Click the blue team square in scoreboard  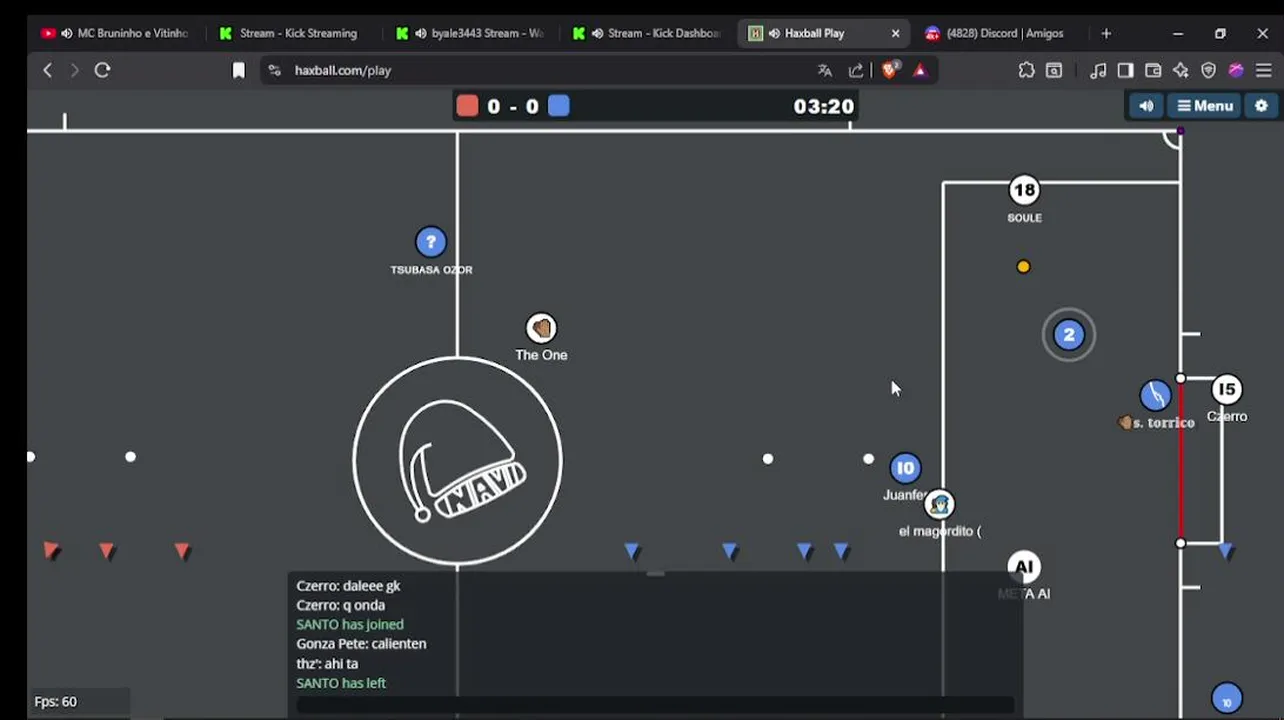(559, 106)
